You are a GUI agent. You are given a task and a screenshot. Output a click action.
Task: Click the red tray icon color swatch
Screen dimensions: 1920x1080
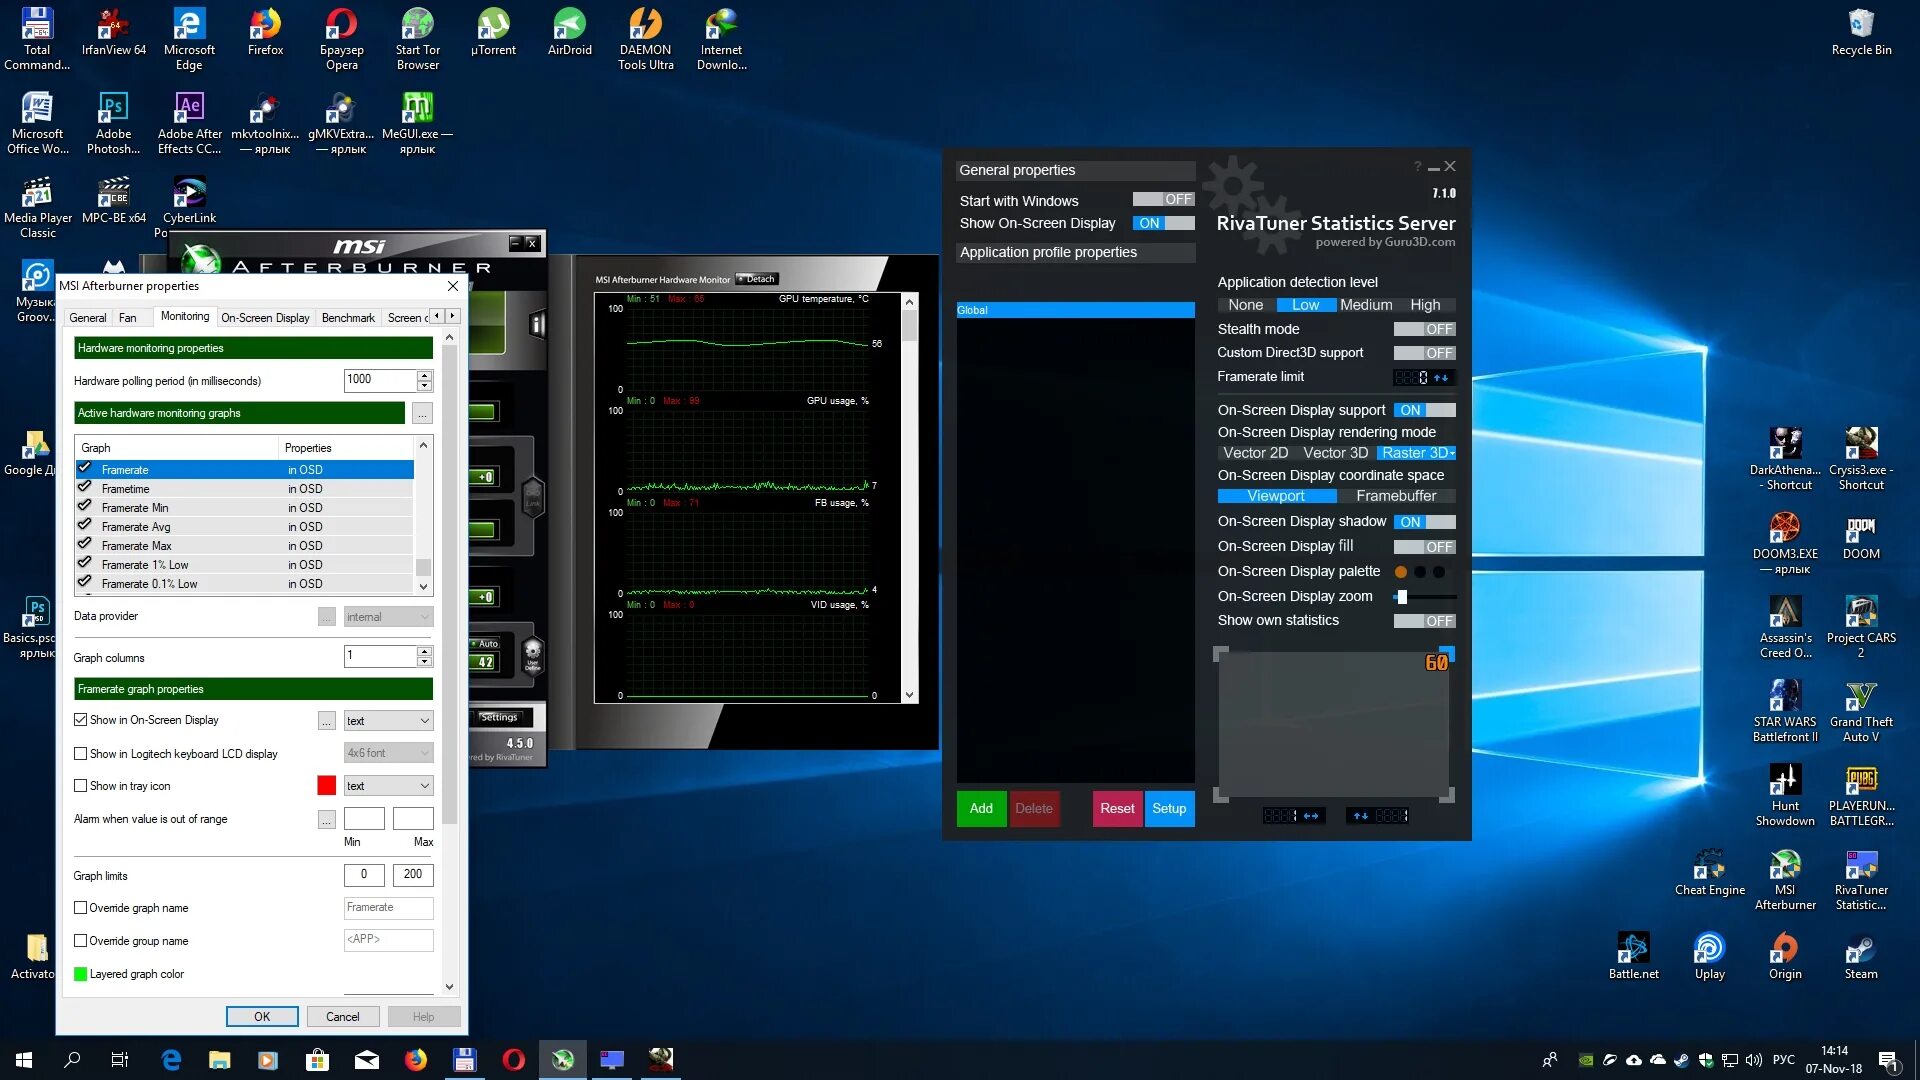(326, 786)
